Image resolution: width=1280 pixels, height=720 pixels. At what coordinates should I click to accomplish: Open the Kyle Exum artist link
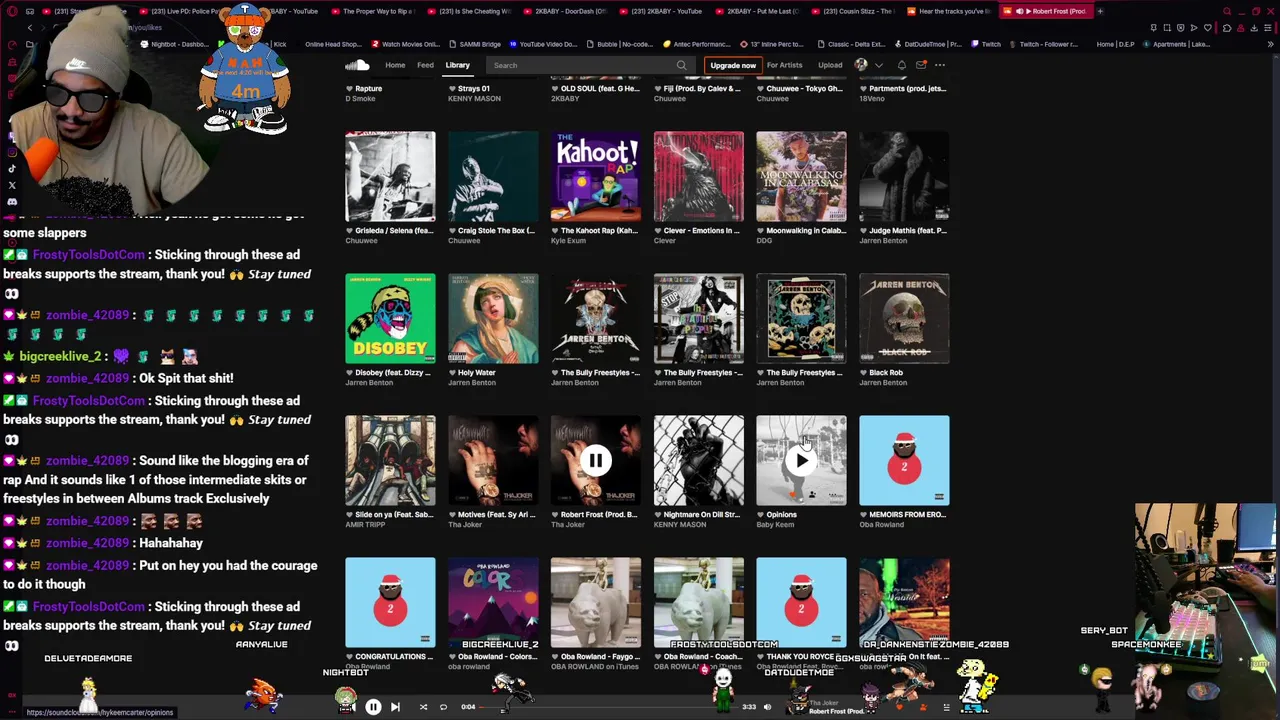pos(568,241)
